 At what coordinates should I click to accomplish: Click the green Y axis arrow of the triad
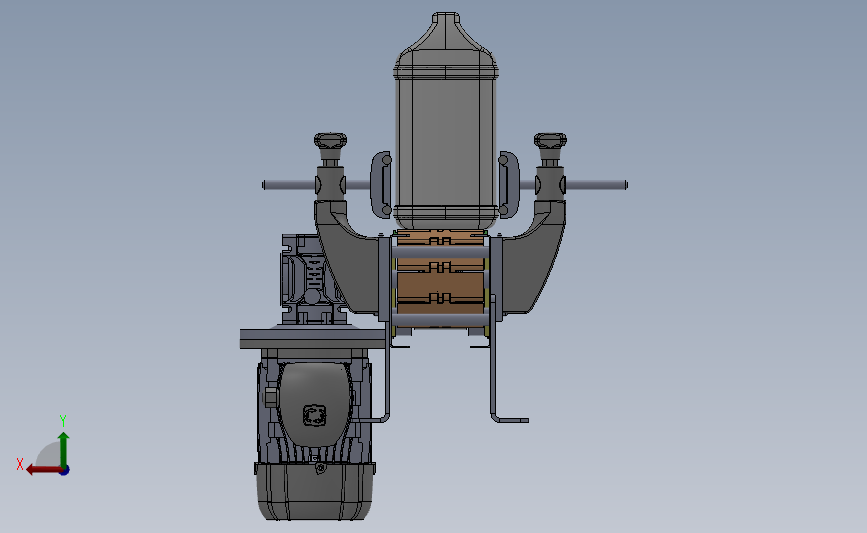[x=63, y=449]
